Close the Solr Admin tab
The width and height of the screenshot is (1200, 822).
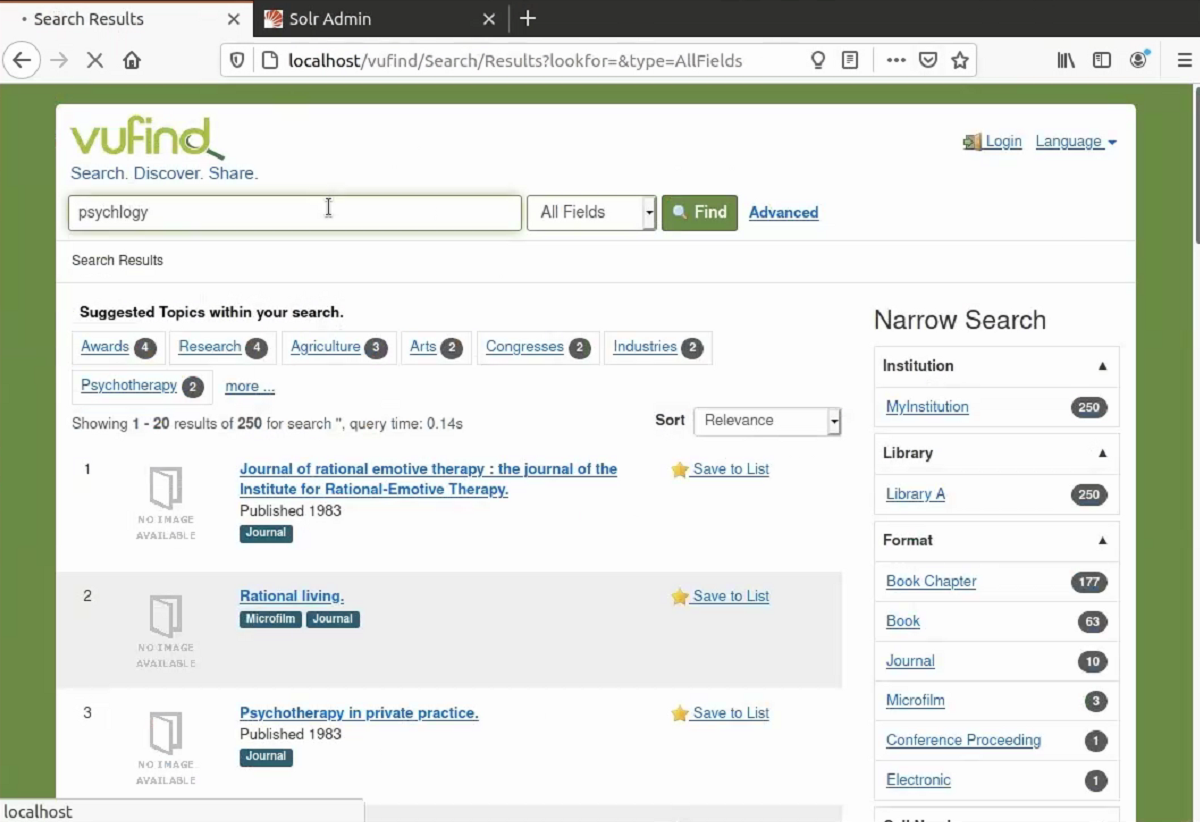point(489,19)
